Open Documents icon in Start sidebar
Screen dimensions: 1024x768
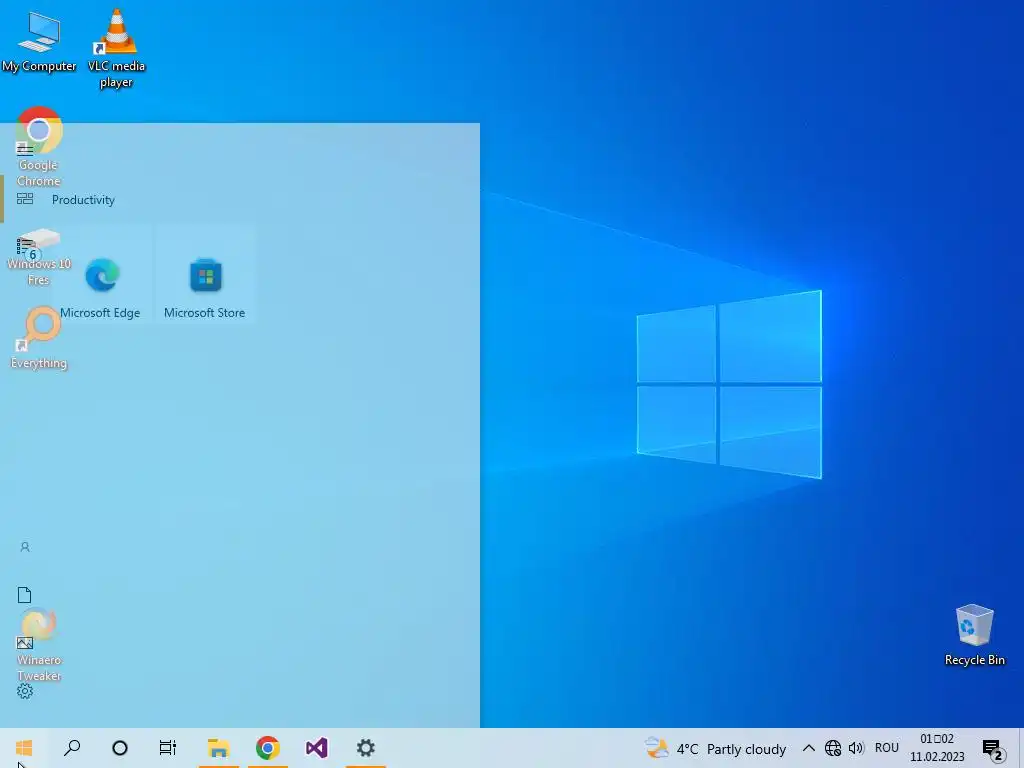coord(25,595)
